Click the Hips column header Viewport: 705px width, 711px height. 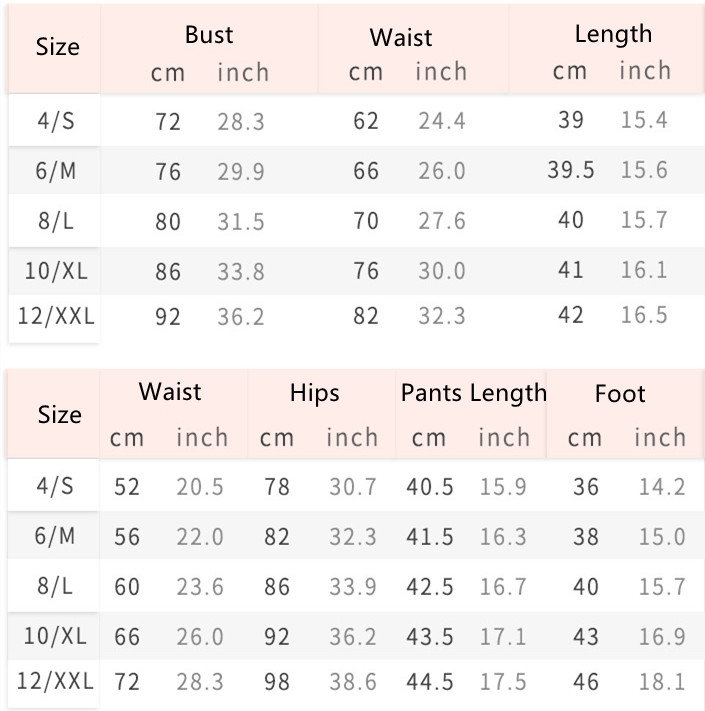(x=315, y=393)
